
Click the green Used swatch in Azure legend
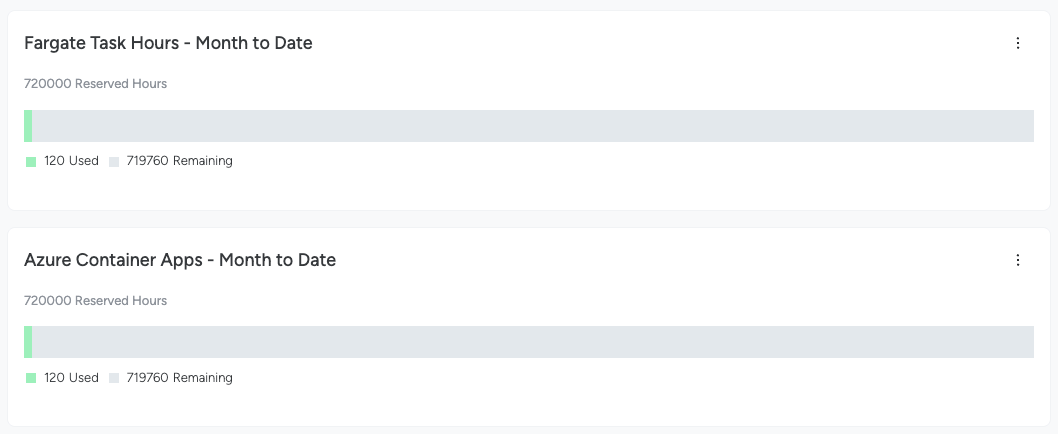coord(30,378)
